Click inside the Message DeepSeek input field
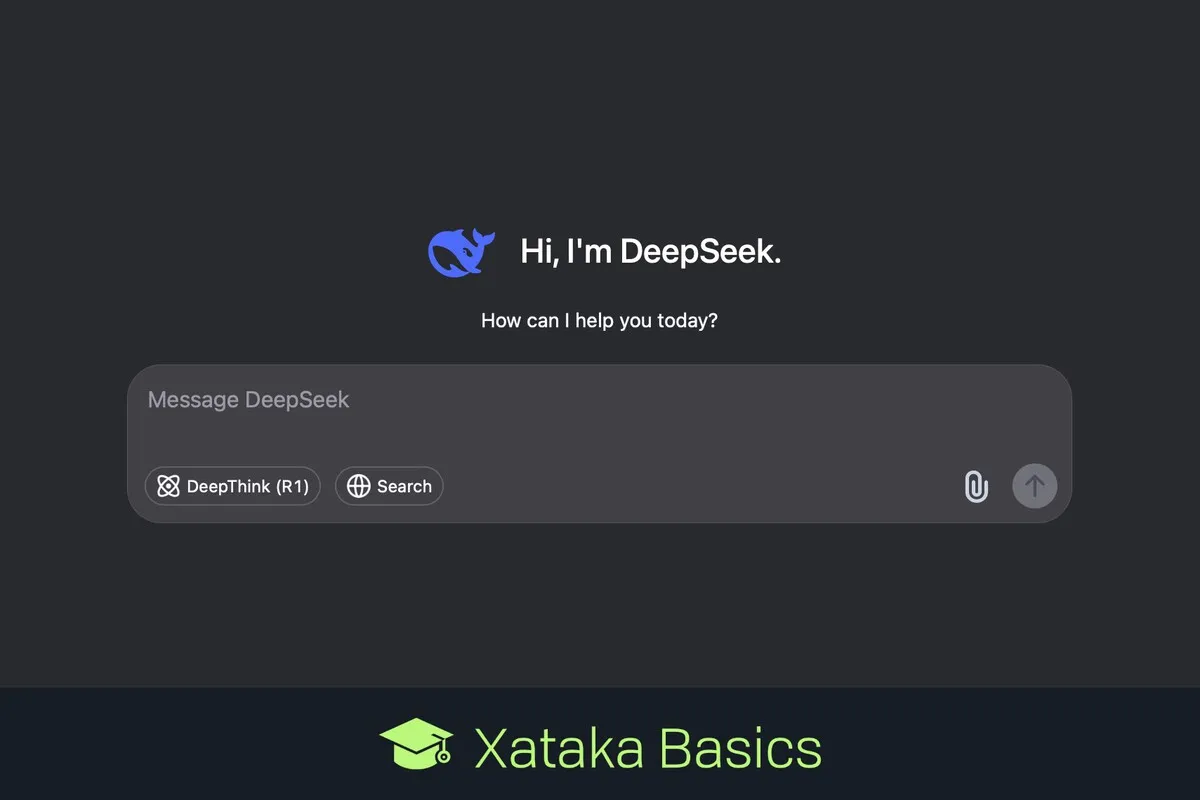The image size is (1200, 800). click(500, 400)
